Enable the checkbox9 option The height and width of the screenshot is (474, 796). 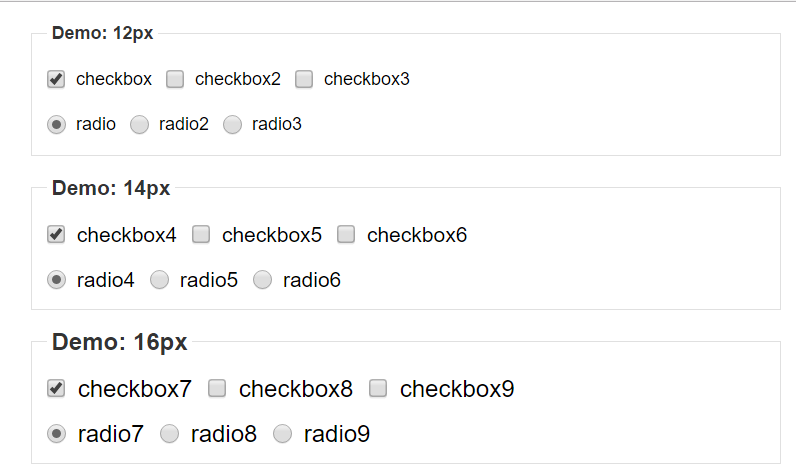click(x=378, y=389)
